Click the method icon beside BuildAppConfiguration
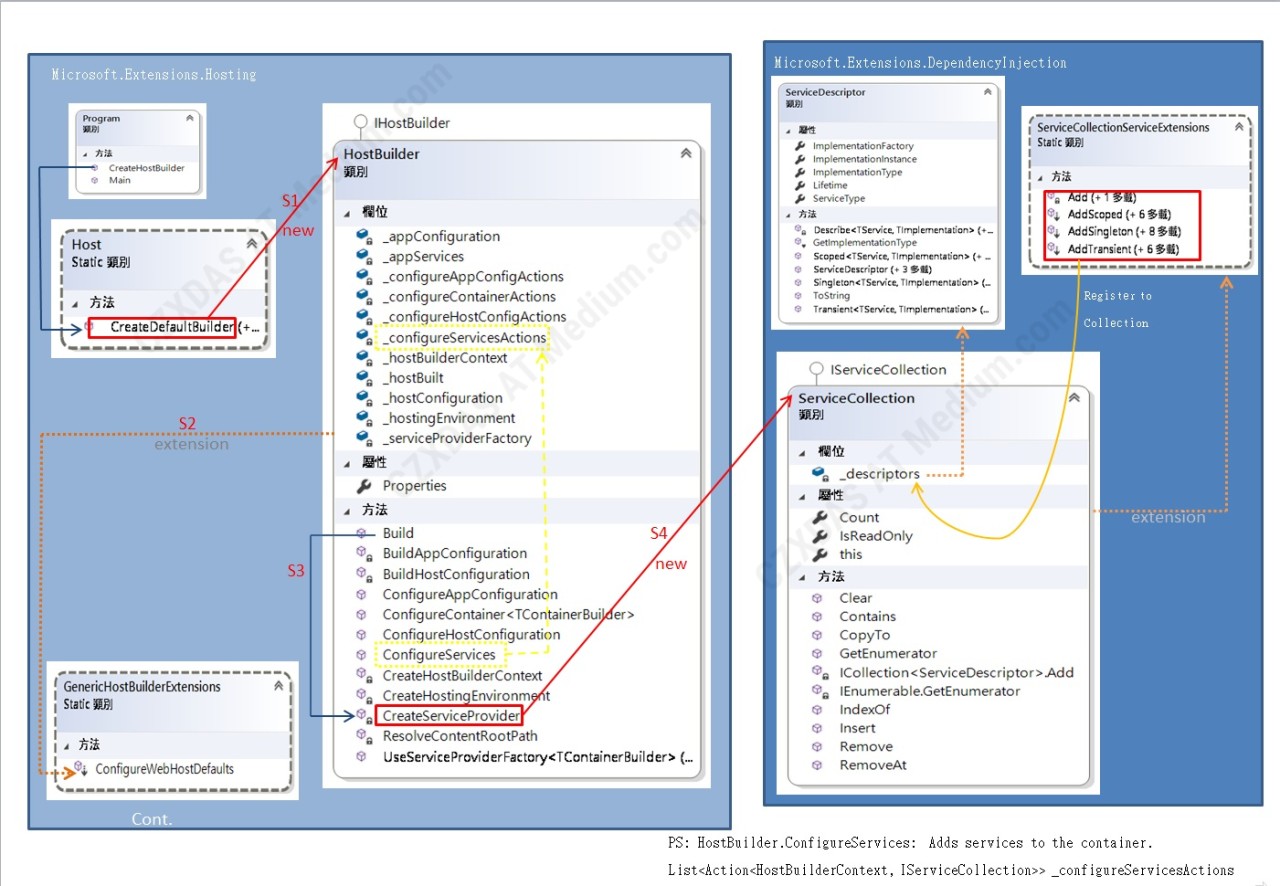 pyautogui.click(x=364, y=553)
